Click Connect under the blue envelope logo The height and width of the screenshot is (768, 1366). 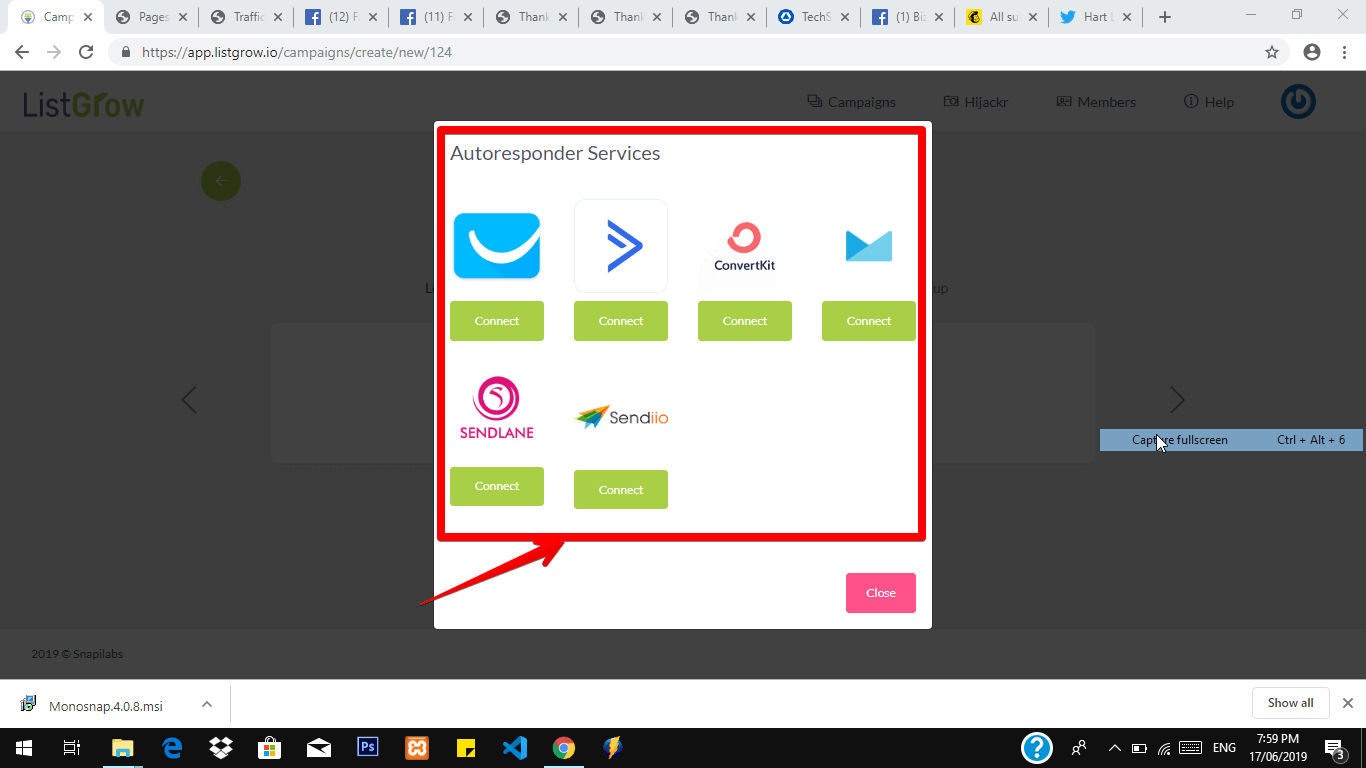tap(869, 321)
